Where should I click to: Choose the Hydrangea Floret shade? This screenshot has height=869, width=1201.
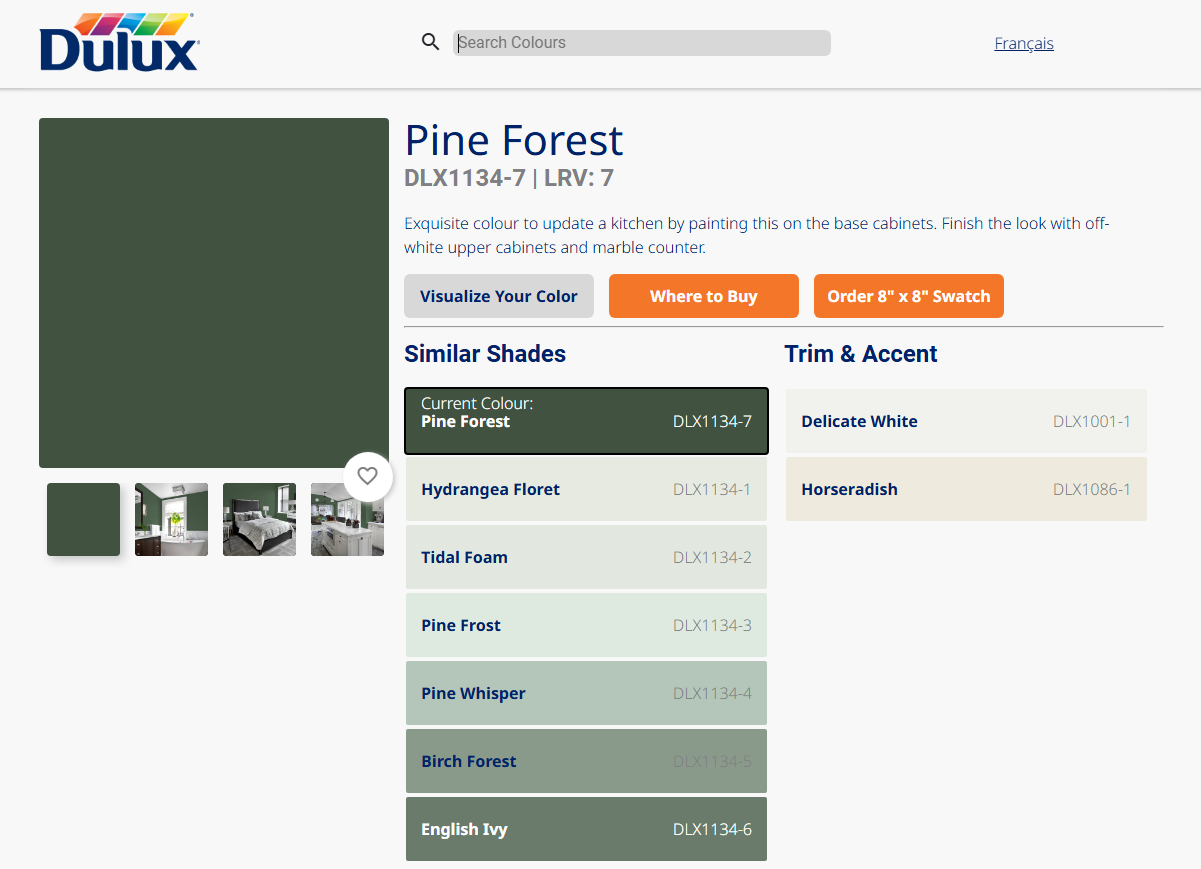(586, 489)
